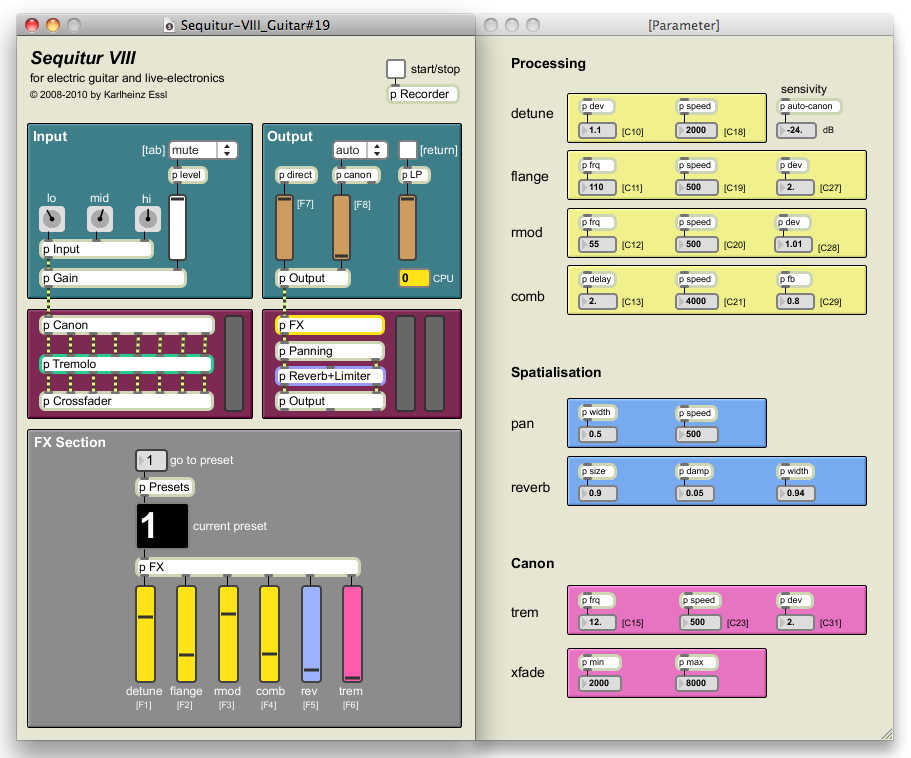This screenshot has height=758, width=911.
Task: Open the p direct object
Action: (x=296, y=175)
